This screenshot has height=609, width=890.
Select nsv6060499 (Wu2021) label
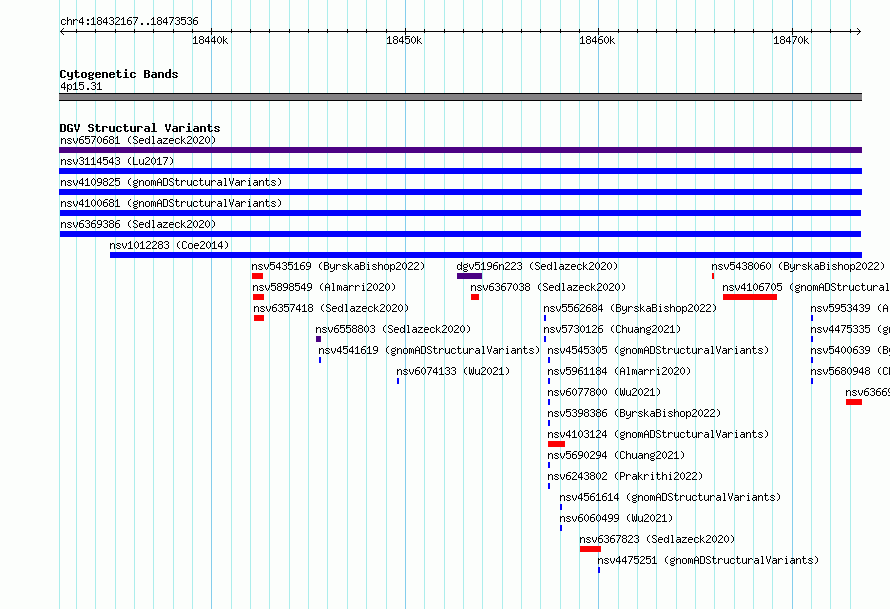616,518
